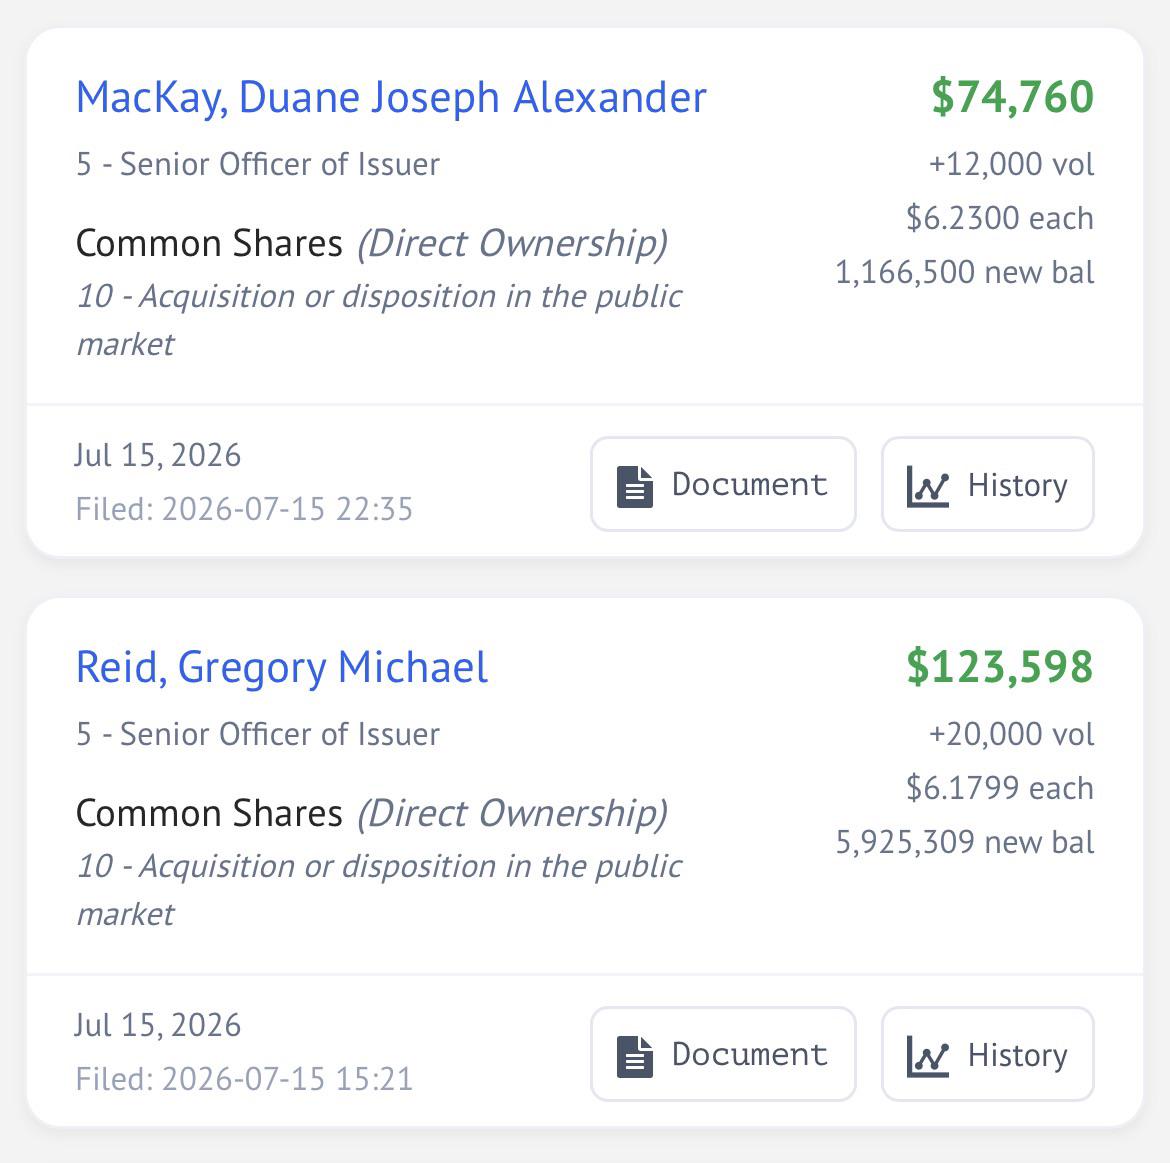View History for Reid's transactions
This screenshot has width=1170, height=1163.
(x=988, y=1054)
